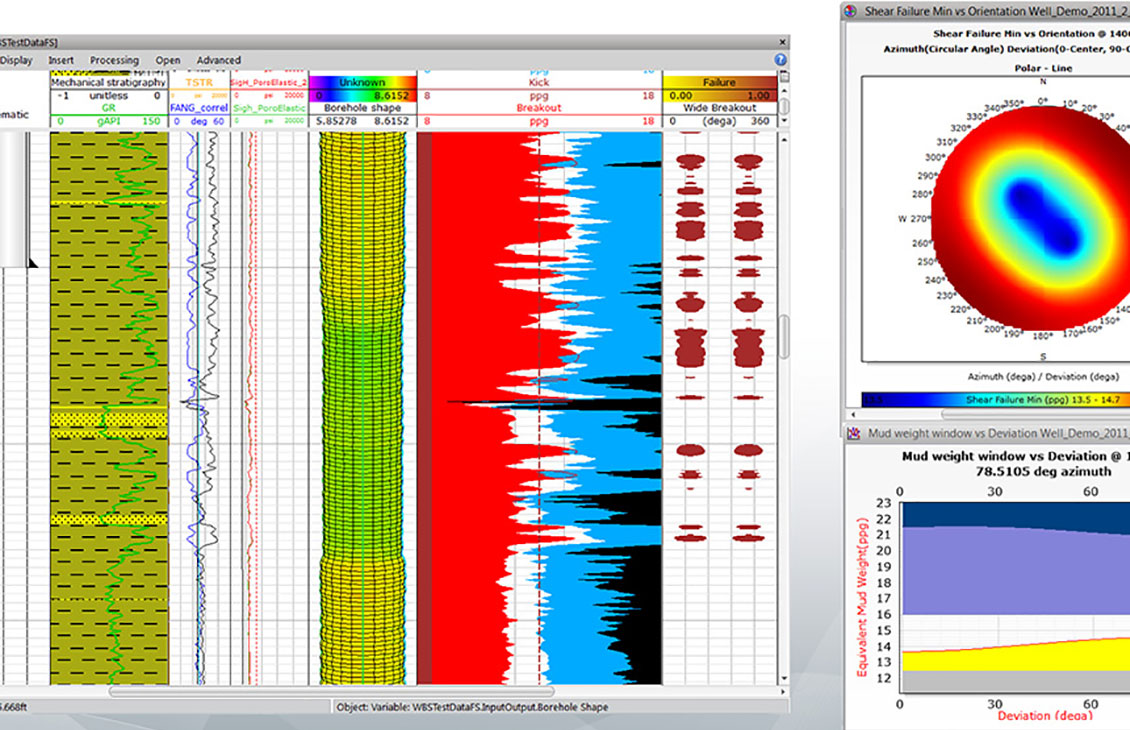Open the Insert menu
The height and width of the screenshot is (730, 1130).
[x=61, y=60]
